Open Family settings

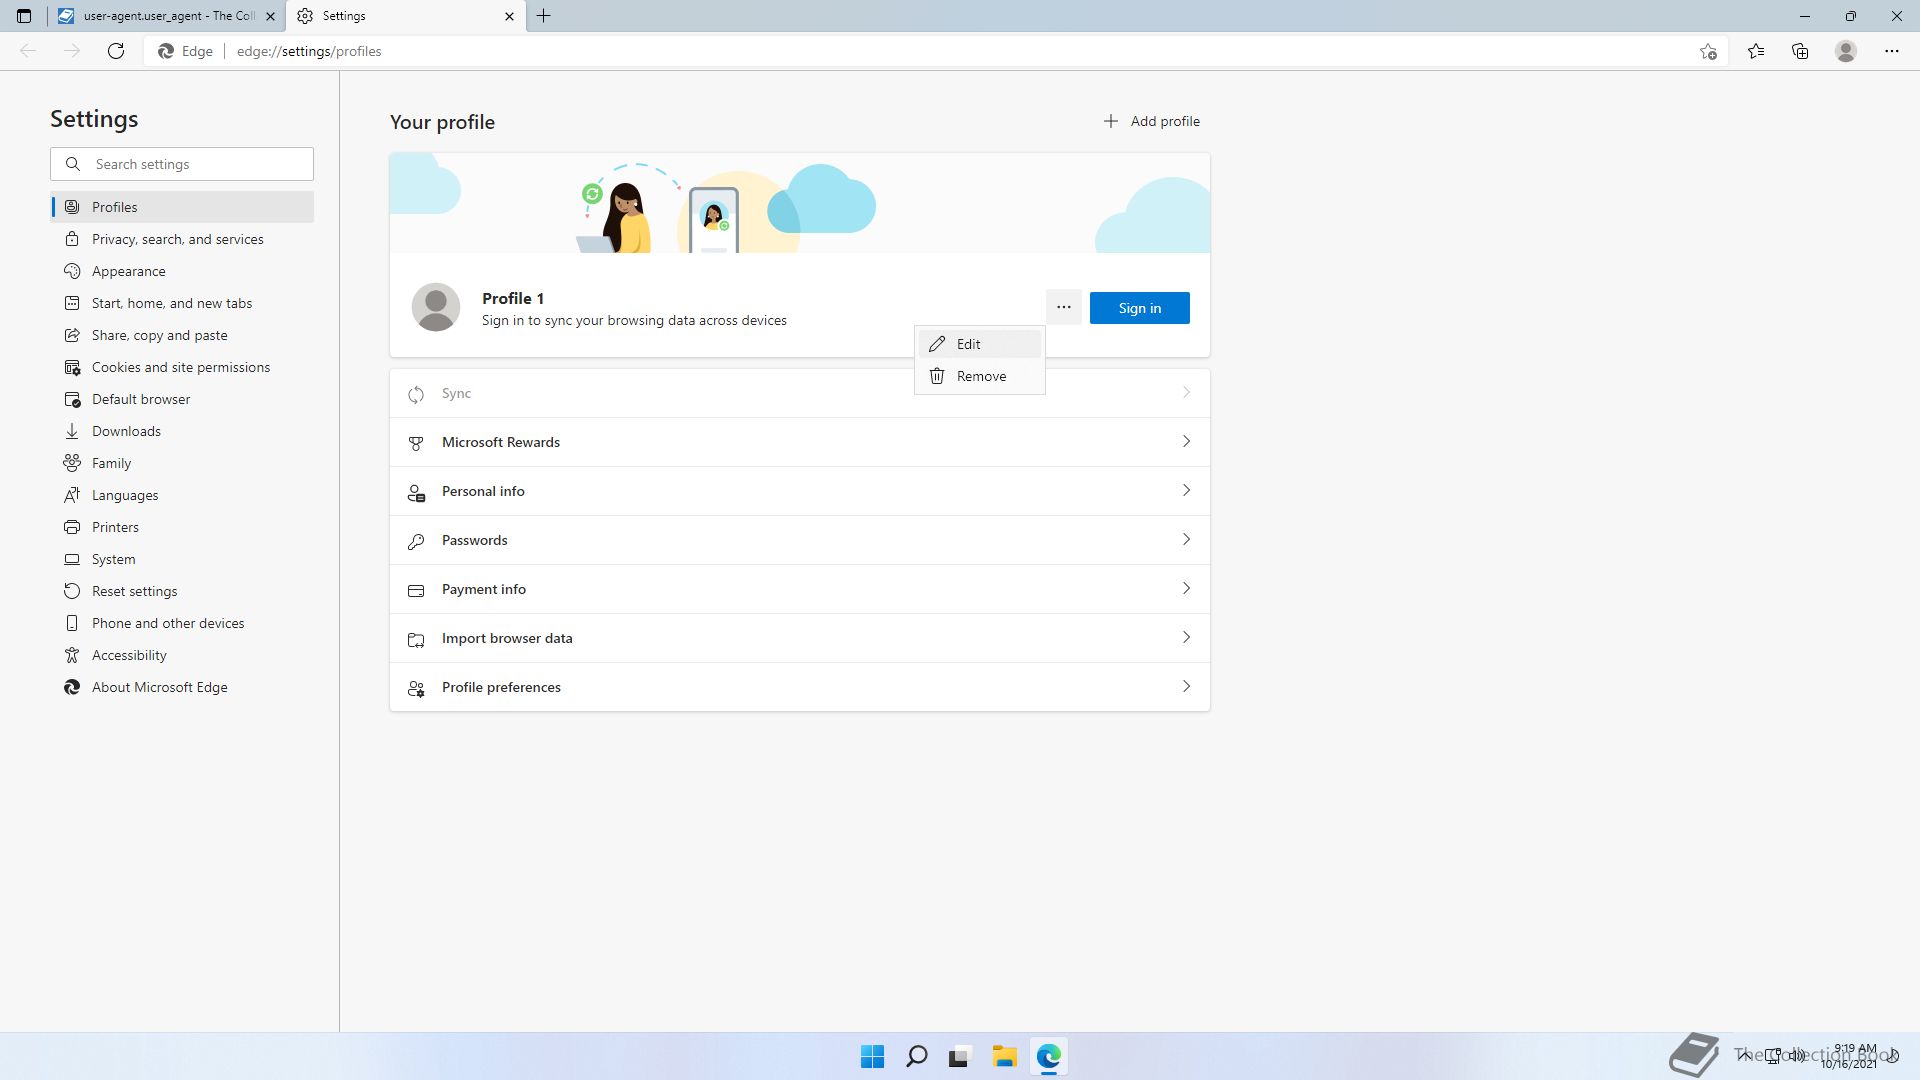click(x=182, y=463)
